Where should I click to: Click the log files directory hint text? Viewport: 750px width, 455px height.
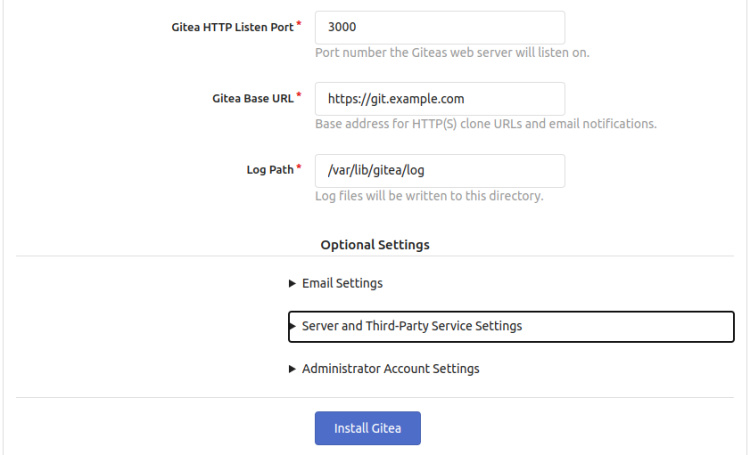pos(429,196)
